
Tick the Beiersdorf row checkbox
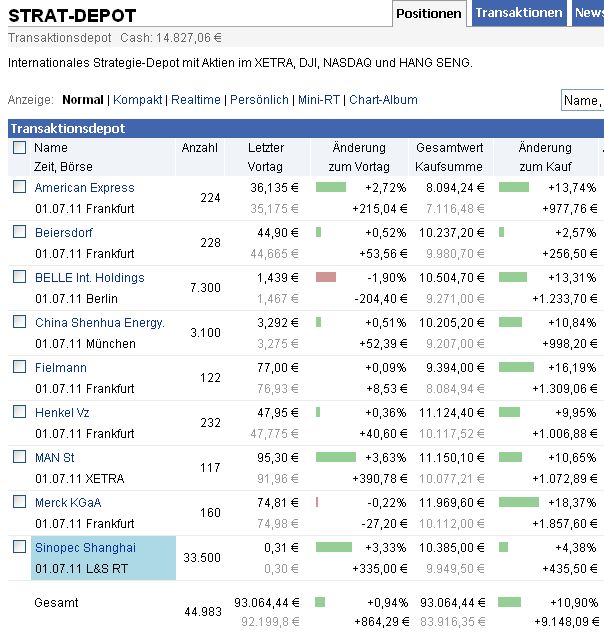tap(19, 232)
